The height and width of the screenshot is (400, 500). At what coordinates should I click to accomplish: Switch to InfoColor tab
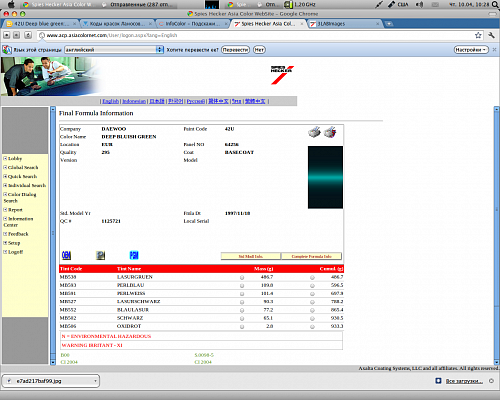[192, 24]
